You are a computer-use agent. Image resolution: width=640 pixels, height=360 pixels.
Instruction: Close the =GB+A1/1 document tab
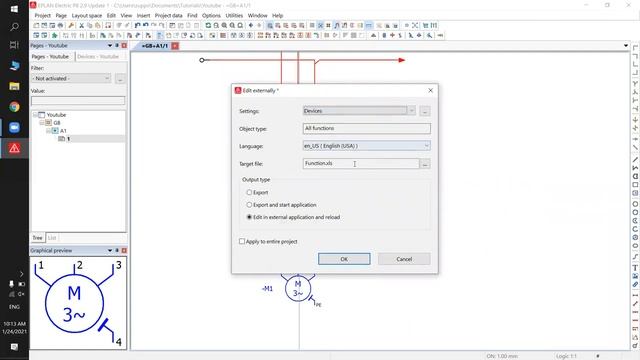[x=175, y=46]
